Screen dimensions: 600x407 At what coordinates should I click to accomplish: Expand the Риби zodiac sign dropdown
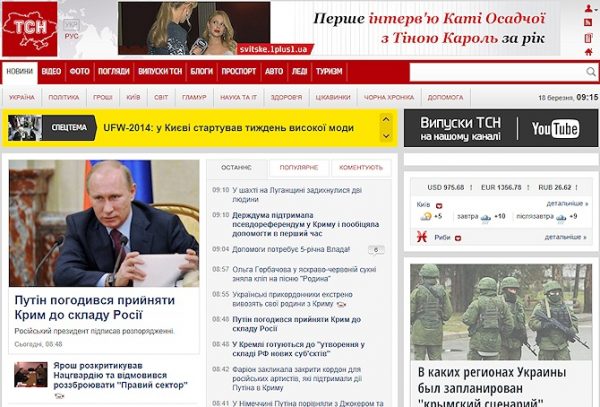458,238
